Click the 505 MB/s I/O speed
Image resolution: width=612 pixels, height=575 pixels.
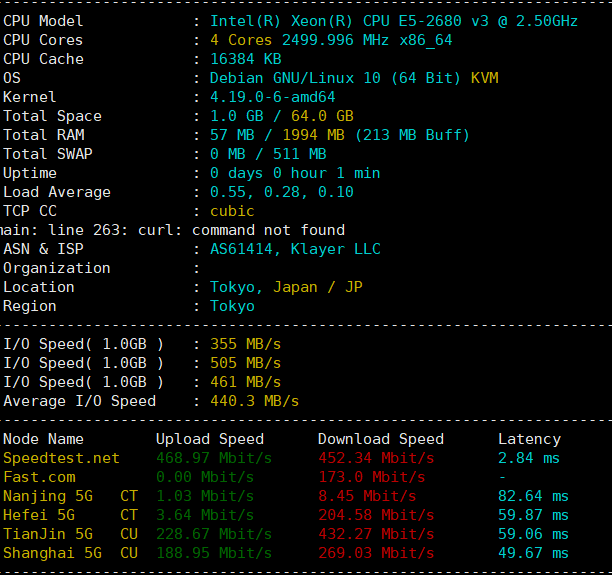click(x=246, y=363)
